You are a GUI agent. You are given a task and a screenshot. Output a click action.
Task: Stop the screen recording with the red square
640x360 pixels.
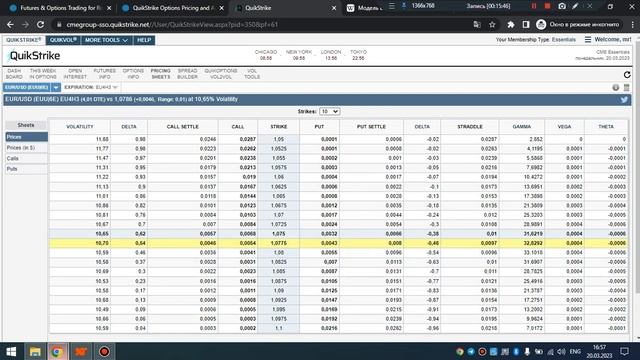[547, 6]
